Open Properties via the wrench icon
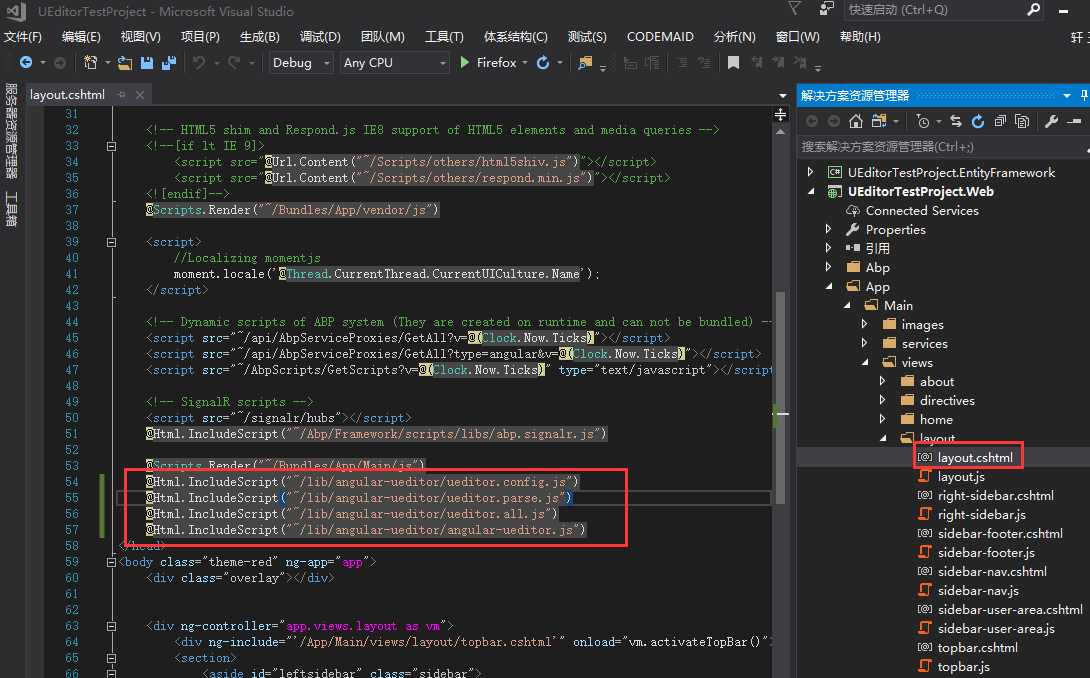The image size is (1090, 678). (x=1051, y=121)
